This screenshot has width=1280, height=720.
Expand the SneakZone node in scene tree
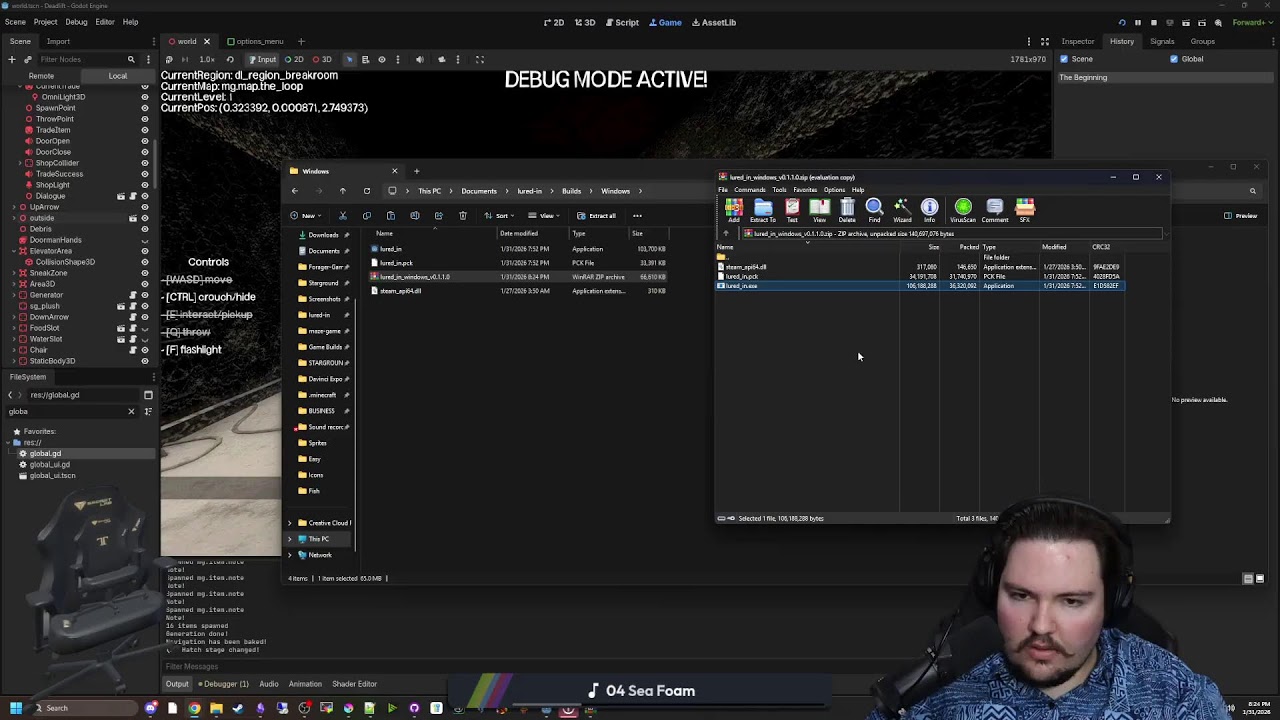coord(12,273)
